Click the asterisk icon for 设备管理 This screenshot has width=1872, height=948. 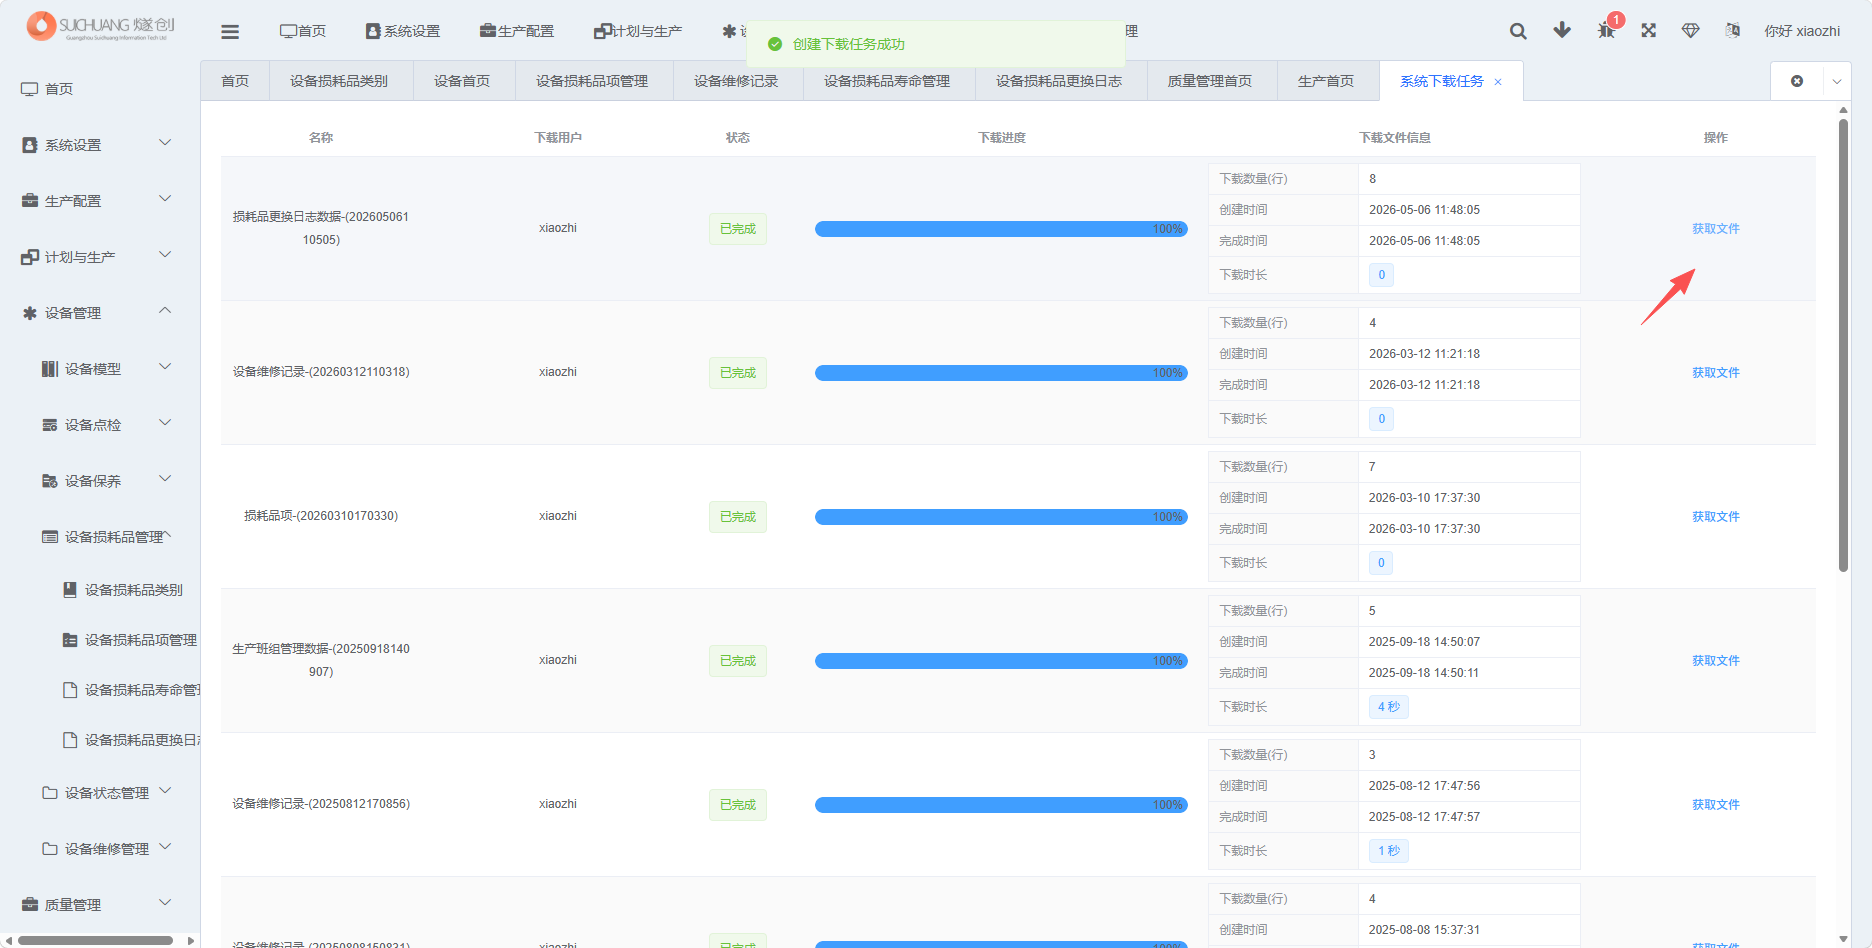click(30, 313)
